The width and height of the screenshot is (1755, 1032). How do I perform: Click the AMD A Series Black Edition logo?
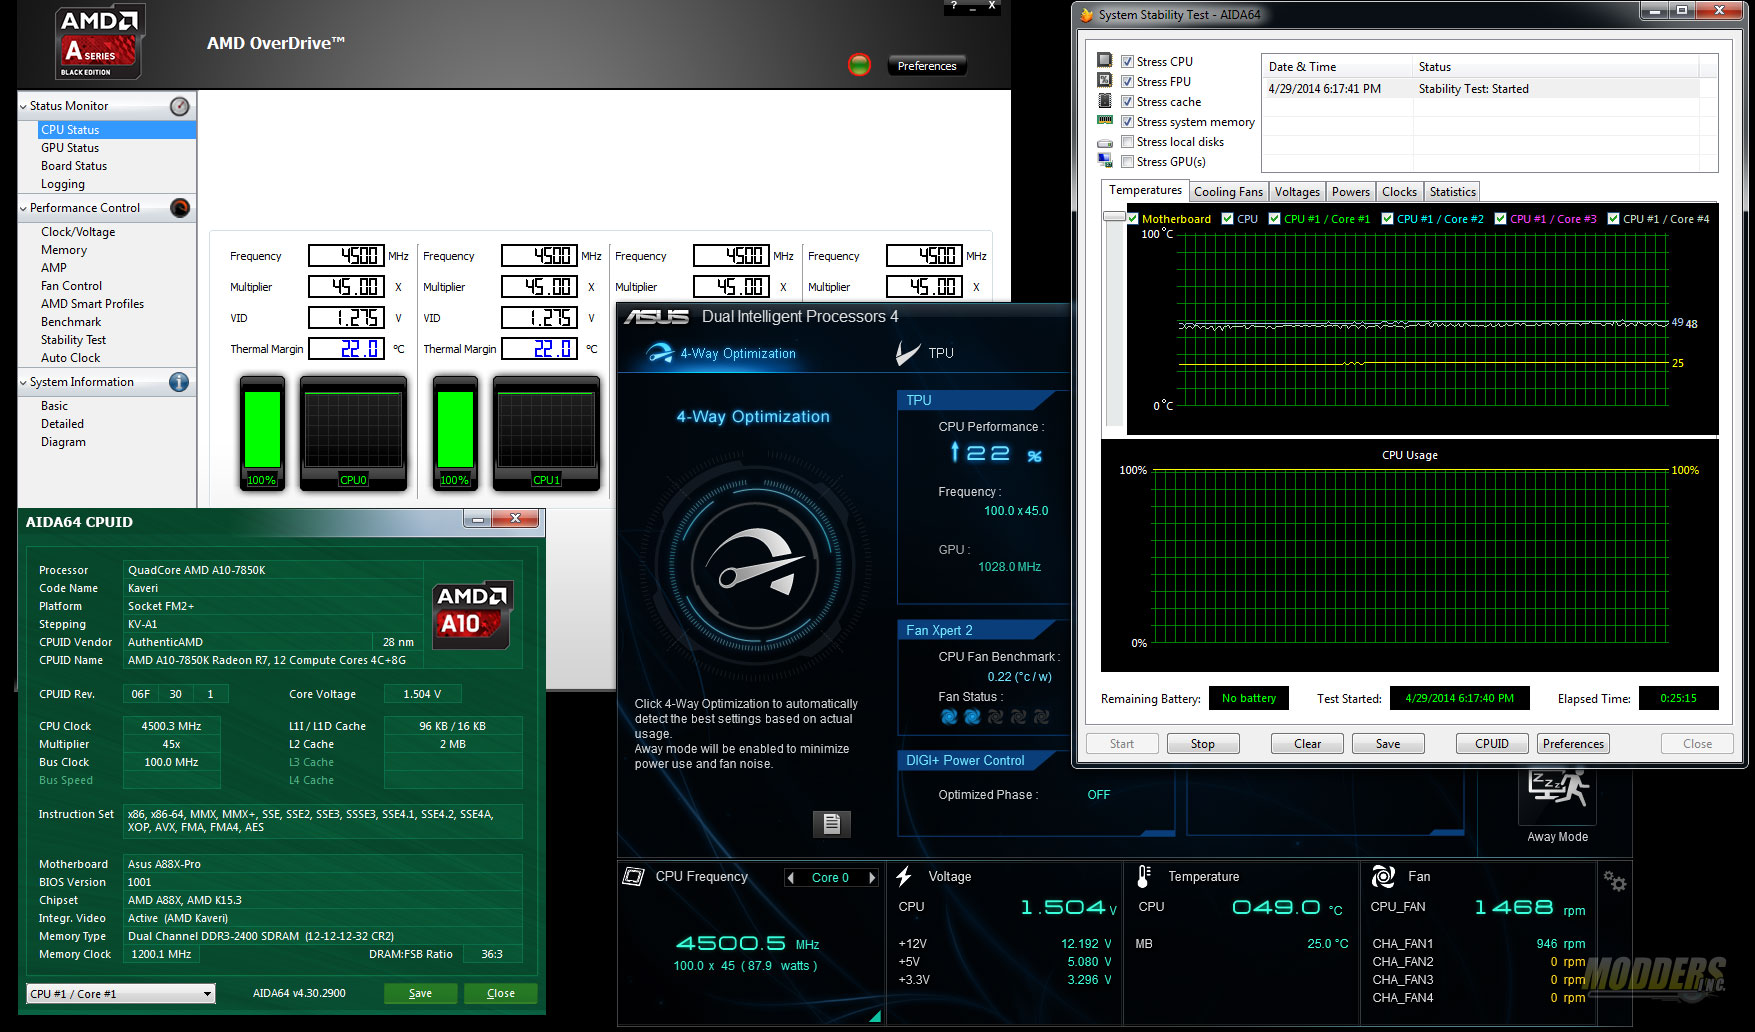pos(98,42)
